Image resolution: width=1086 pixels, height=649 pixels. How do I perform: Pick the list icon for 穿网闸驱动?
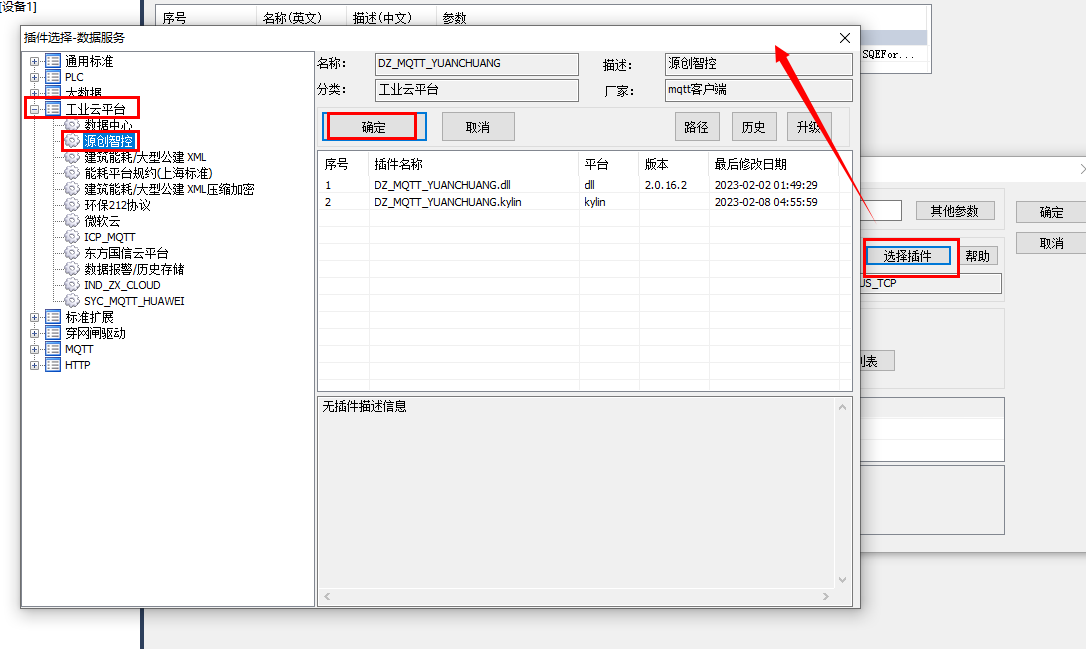click(53, 333)
